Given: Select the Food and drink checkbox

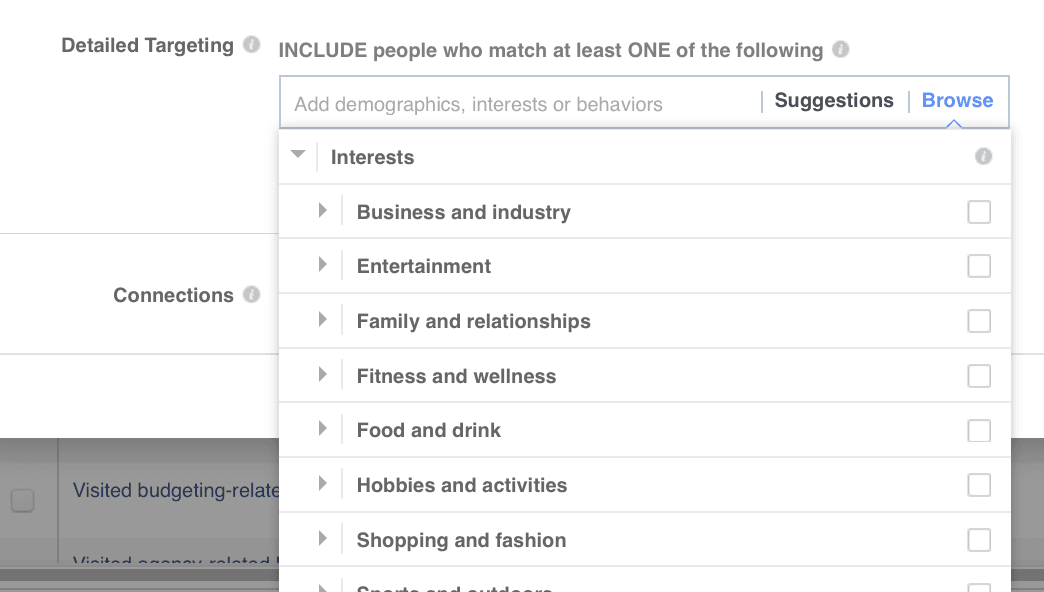Looking at the screenshot, I should (x=979, y=430).
